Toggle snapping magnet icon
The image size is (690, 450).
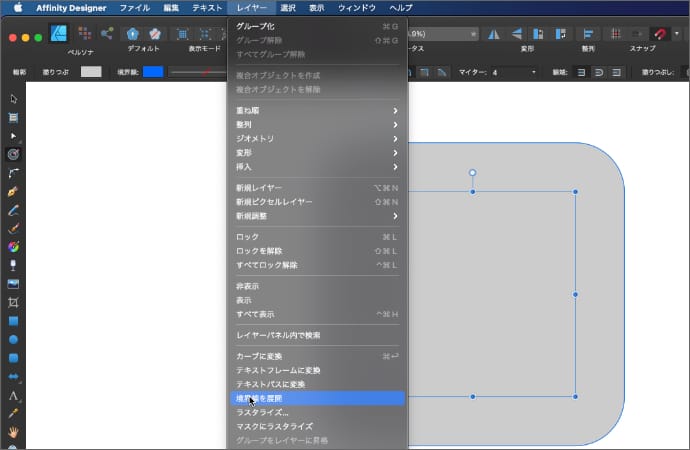coord(658,34)
